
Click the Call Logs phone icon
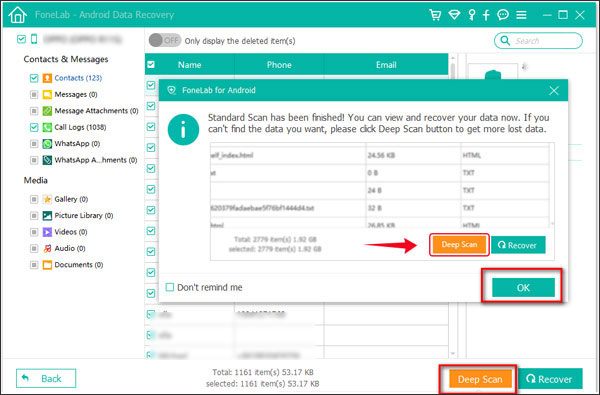pos(47,127)
